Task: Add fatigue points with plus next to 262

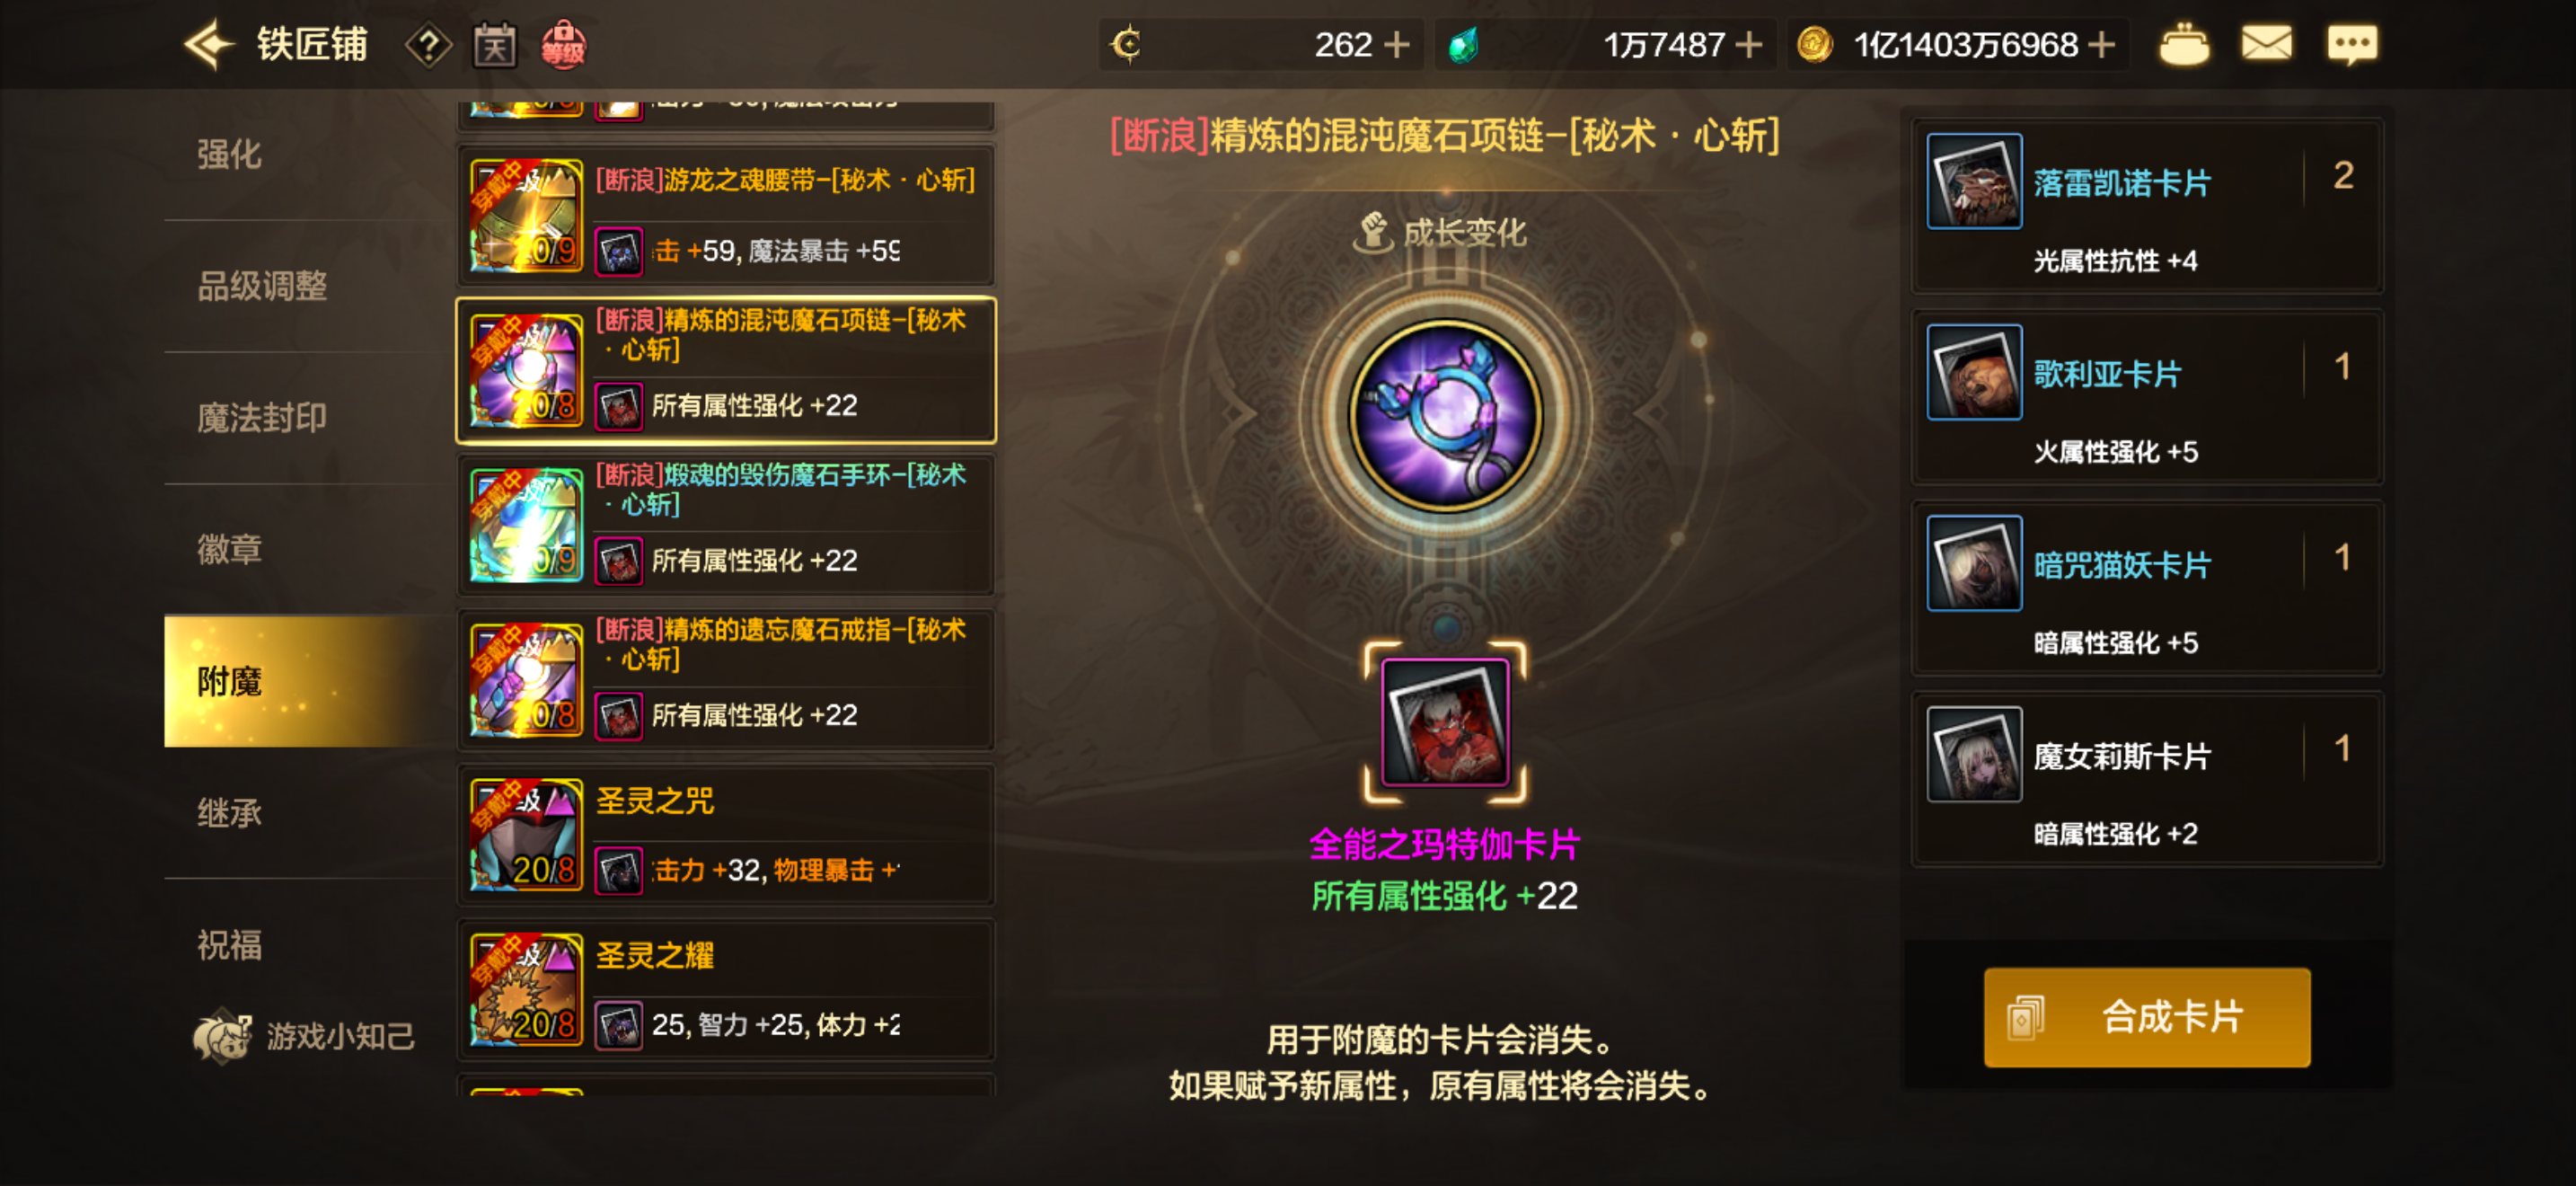Action: (x=1396, y=45)
